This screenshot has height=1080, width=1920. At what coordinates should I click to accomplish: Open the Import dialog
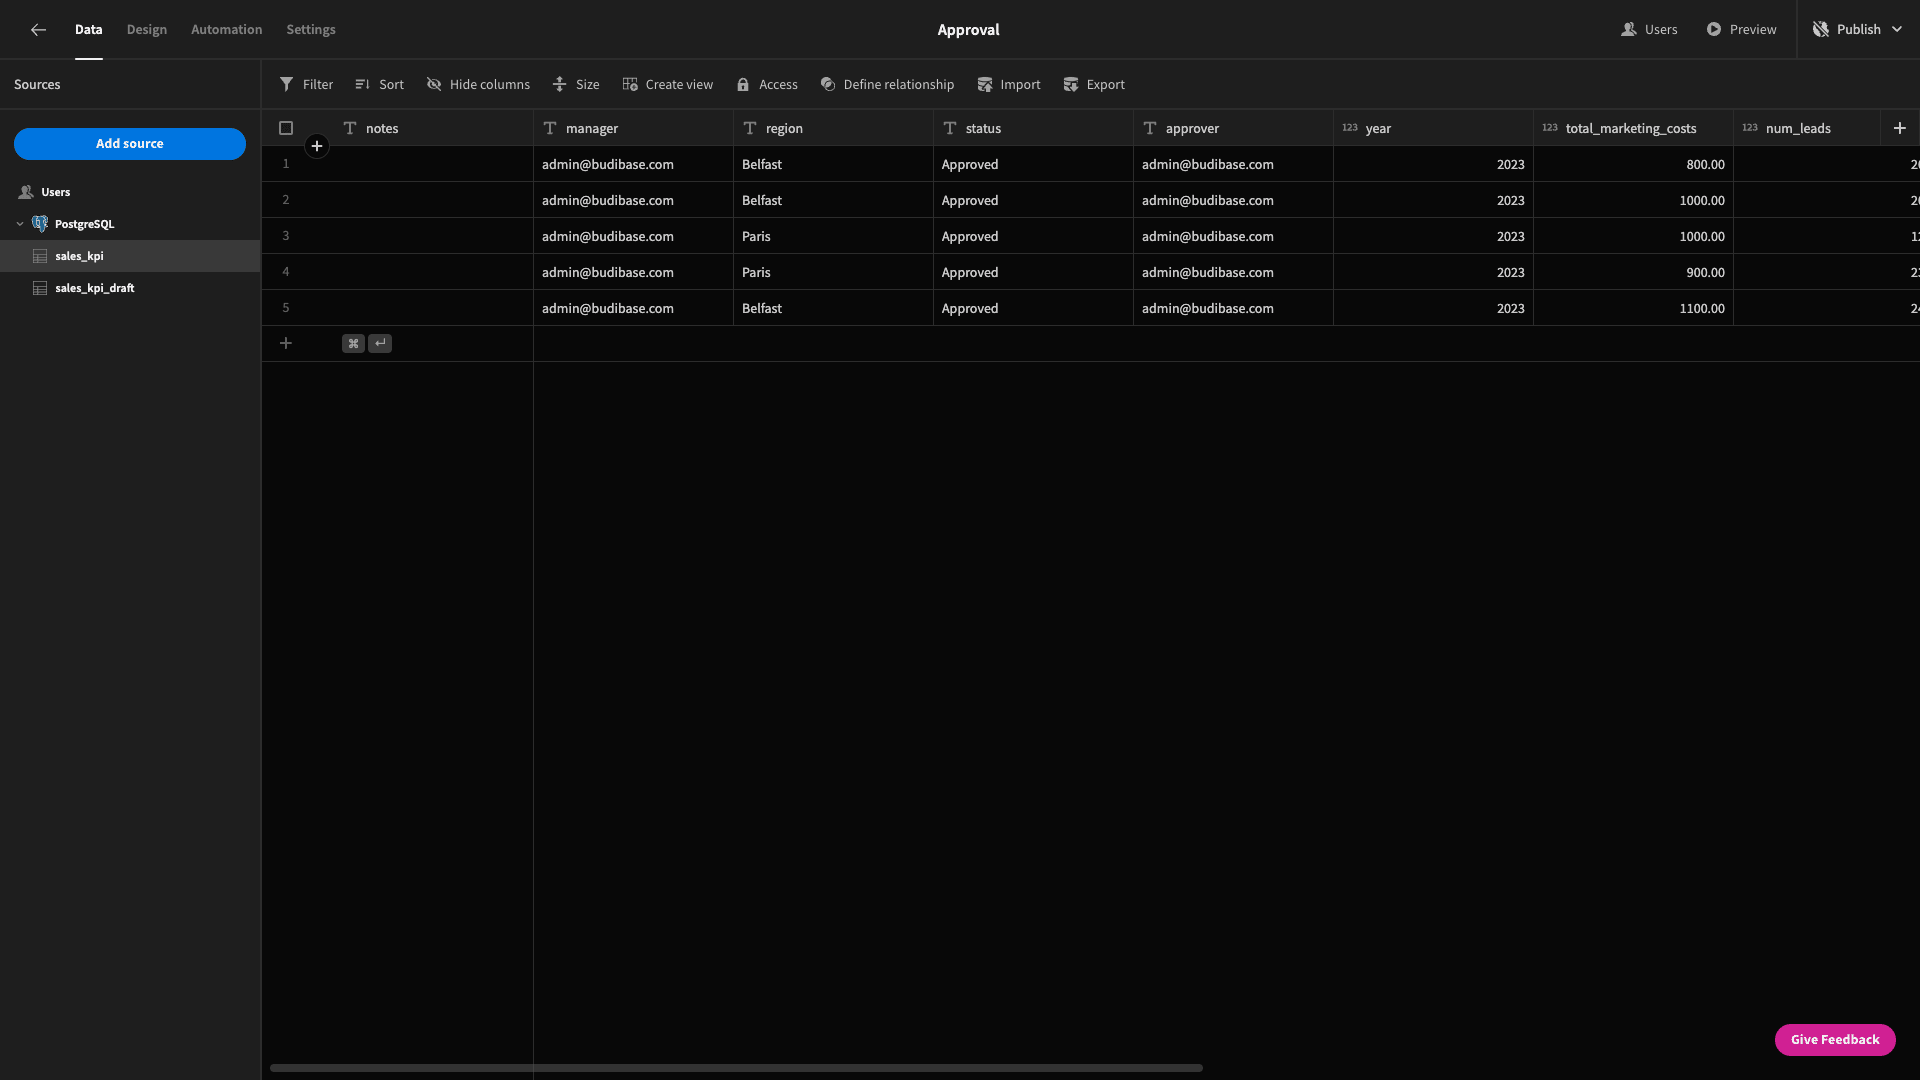pyautogui.click(x=1009, y=85)
